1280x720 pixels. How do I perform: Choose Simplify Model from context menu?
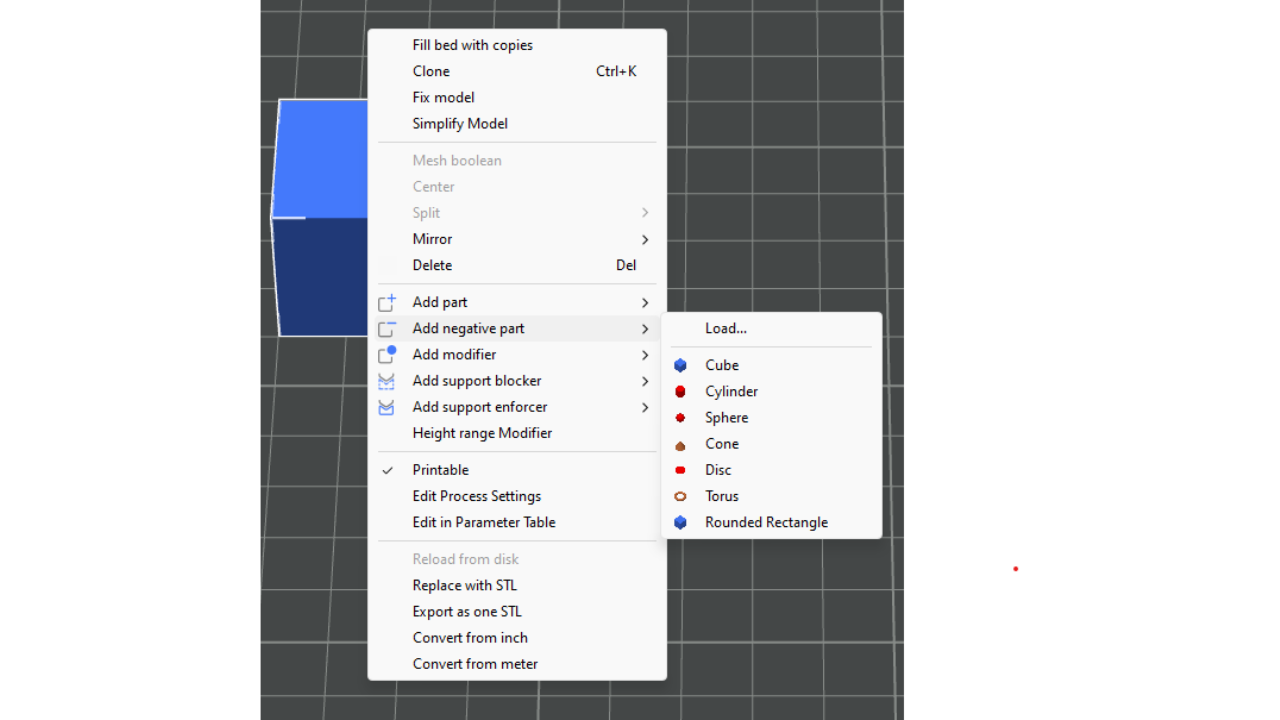(x=460, y=124)
